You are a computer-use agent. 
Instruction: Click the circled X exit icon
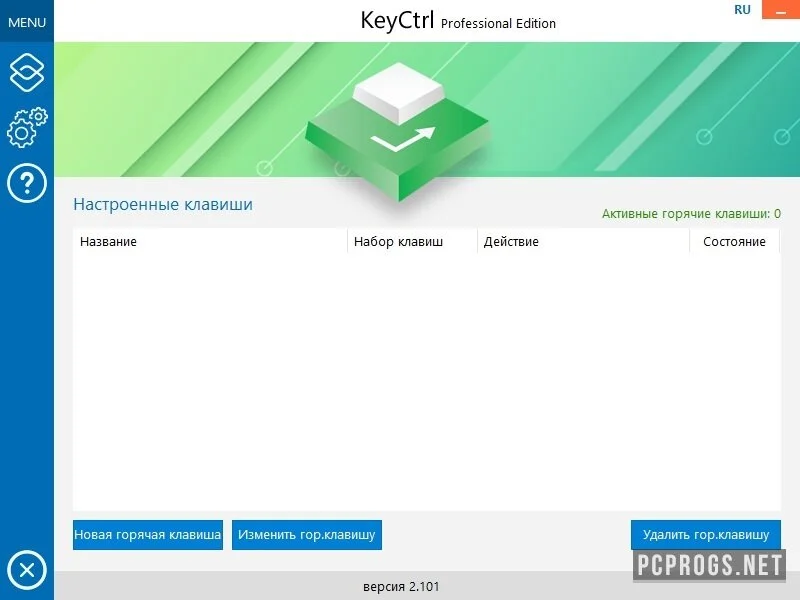click(27, 570)
